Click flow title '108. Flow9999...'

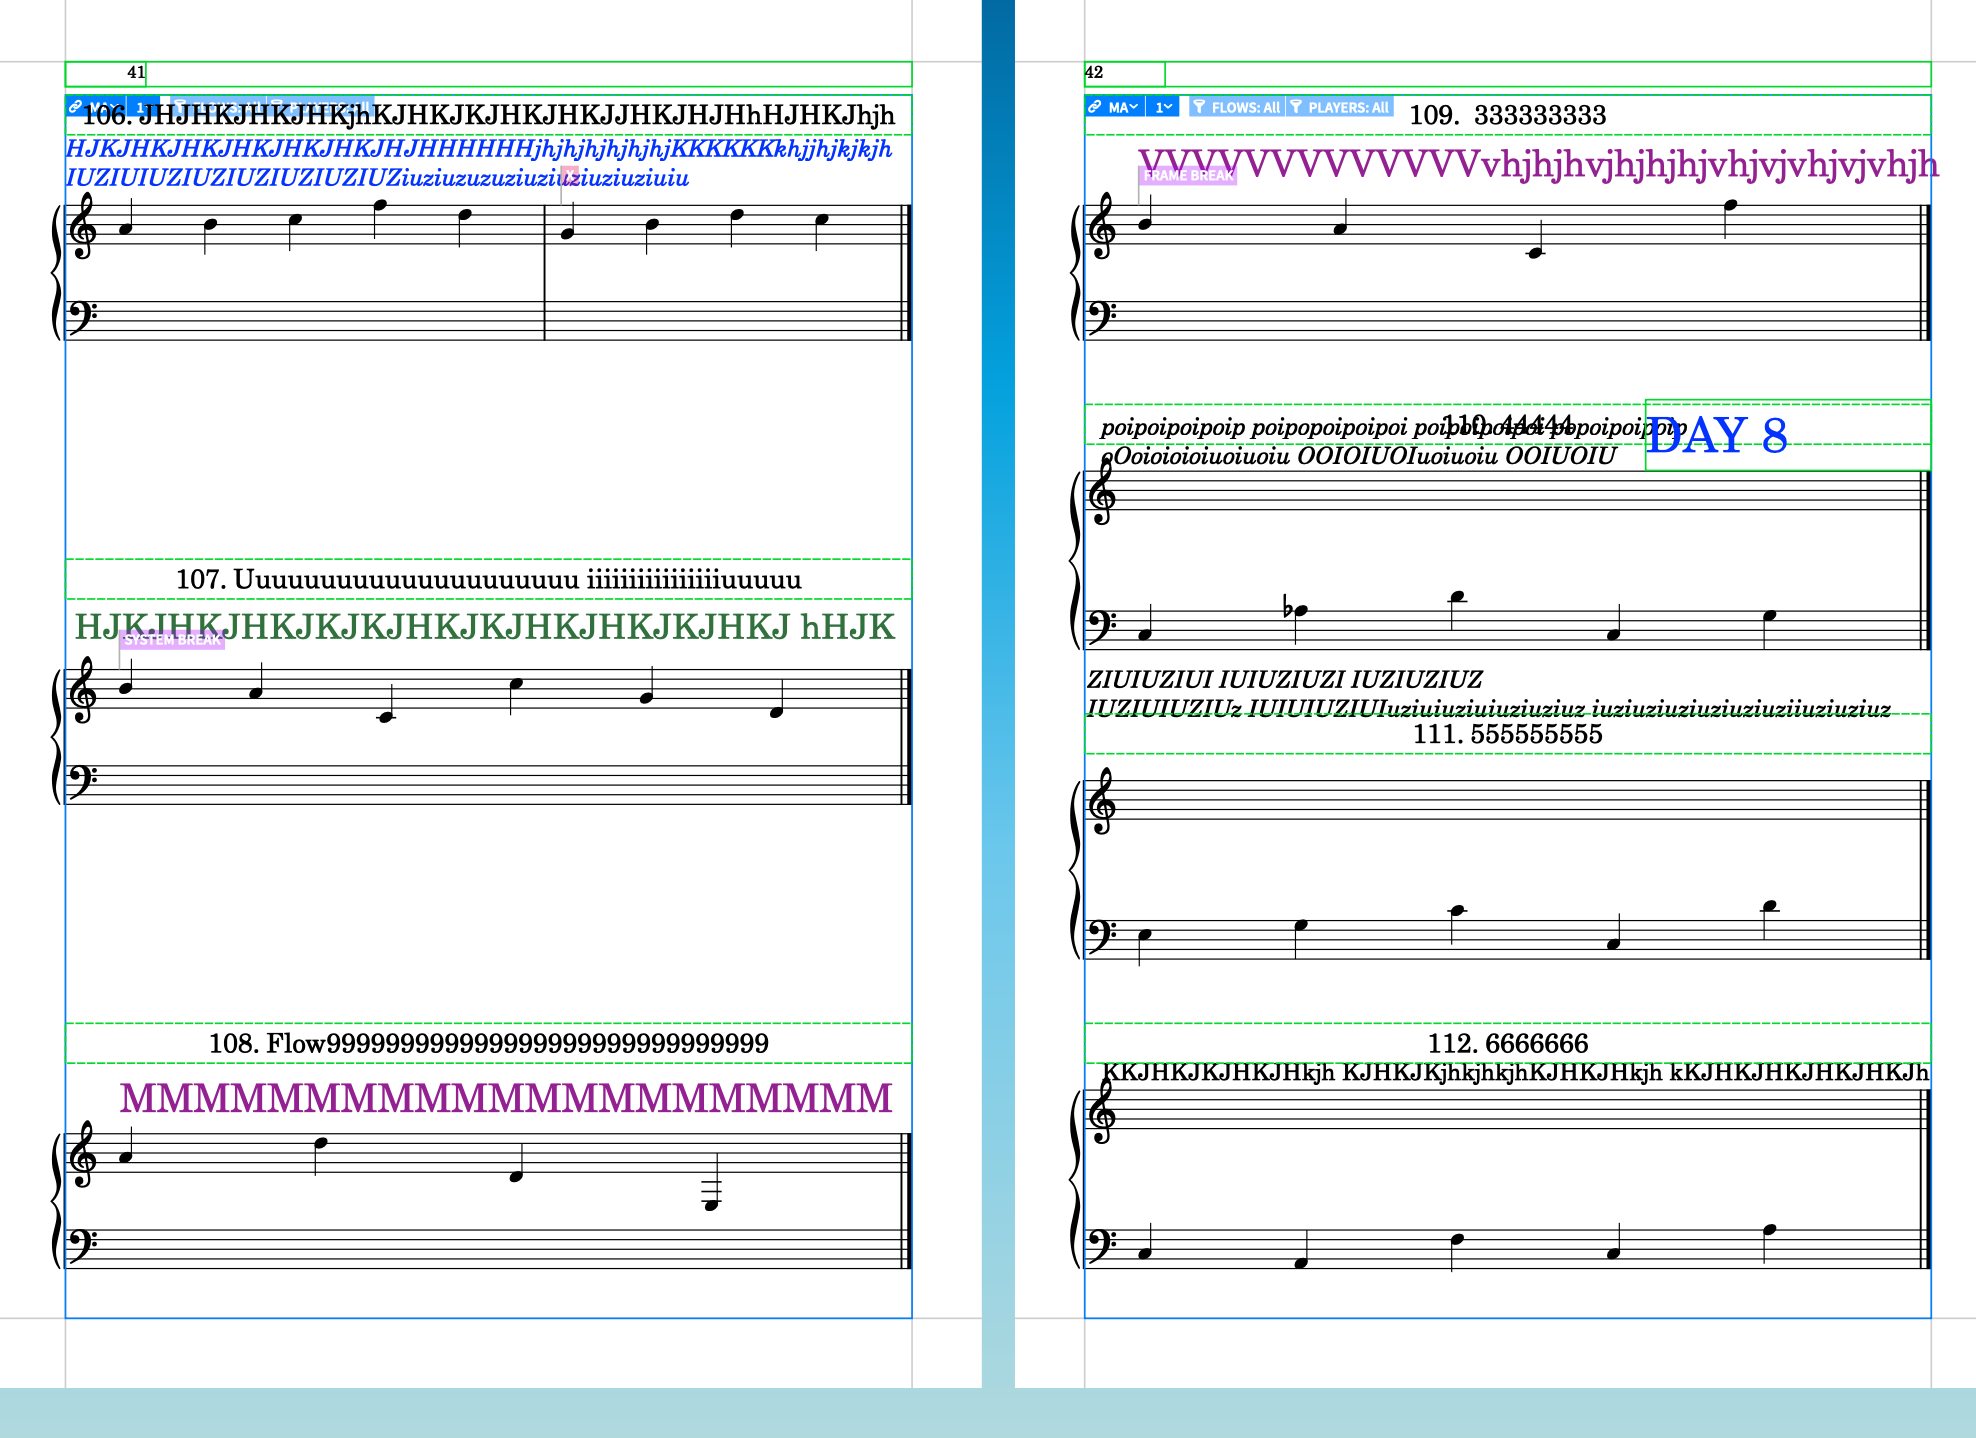pyautogui.click(x=488, y=1044)
